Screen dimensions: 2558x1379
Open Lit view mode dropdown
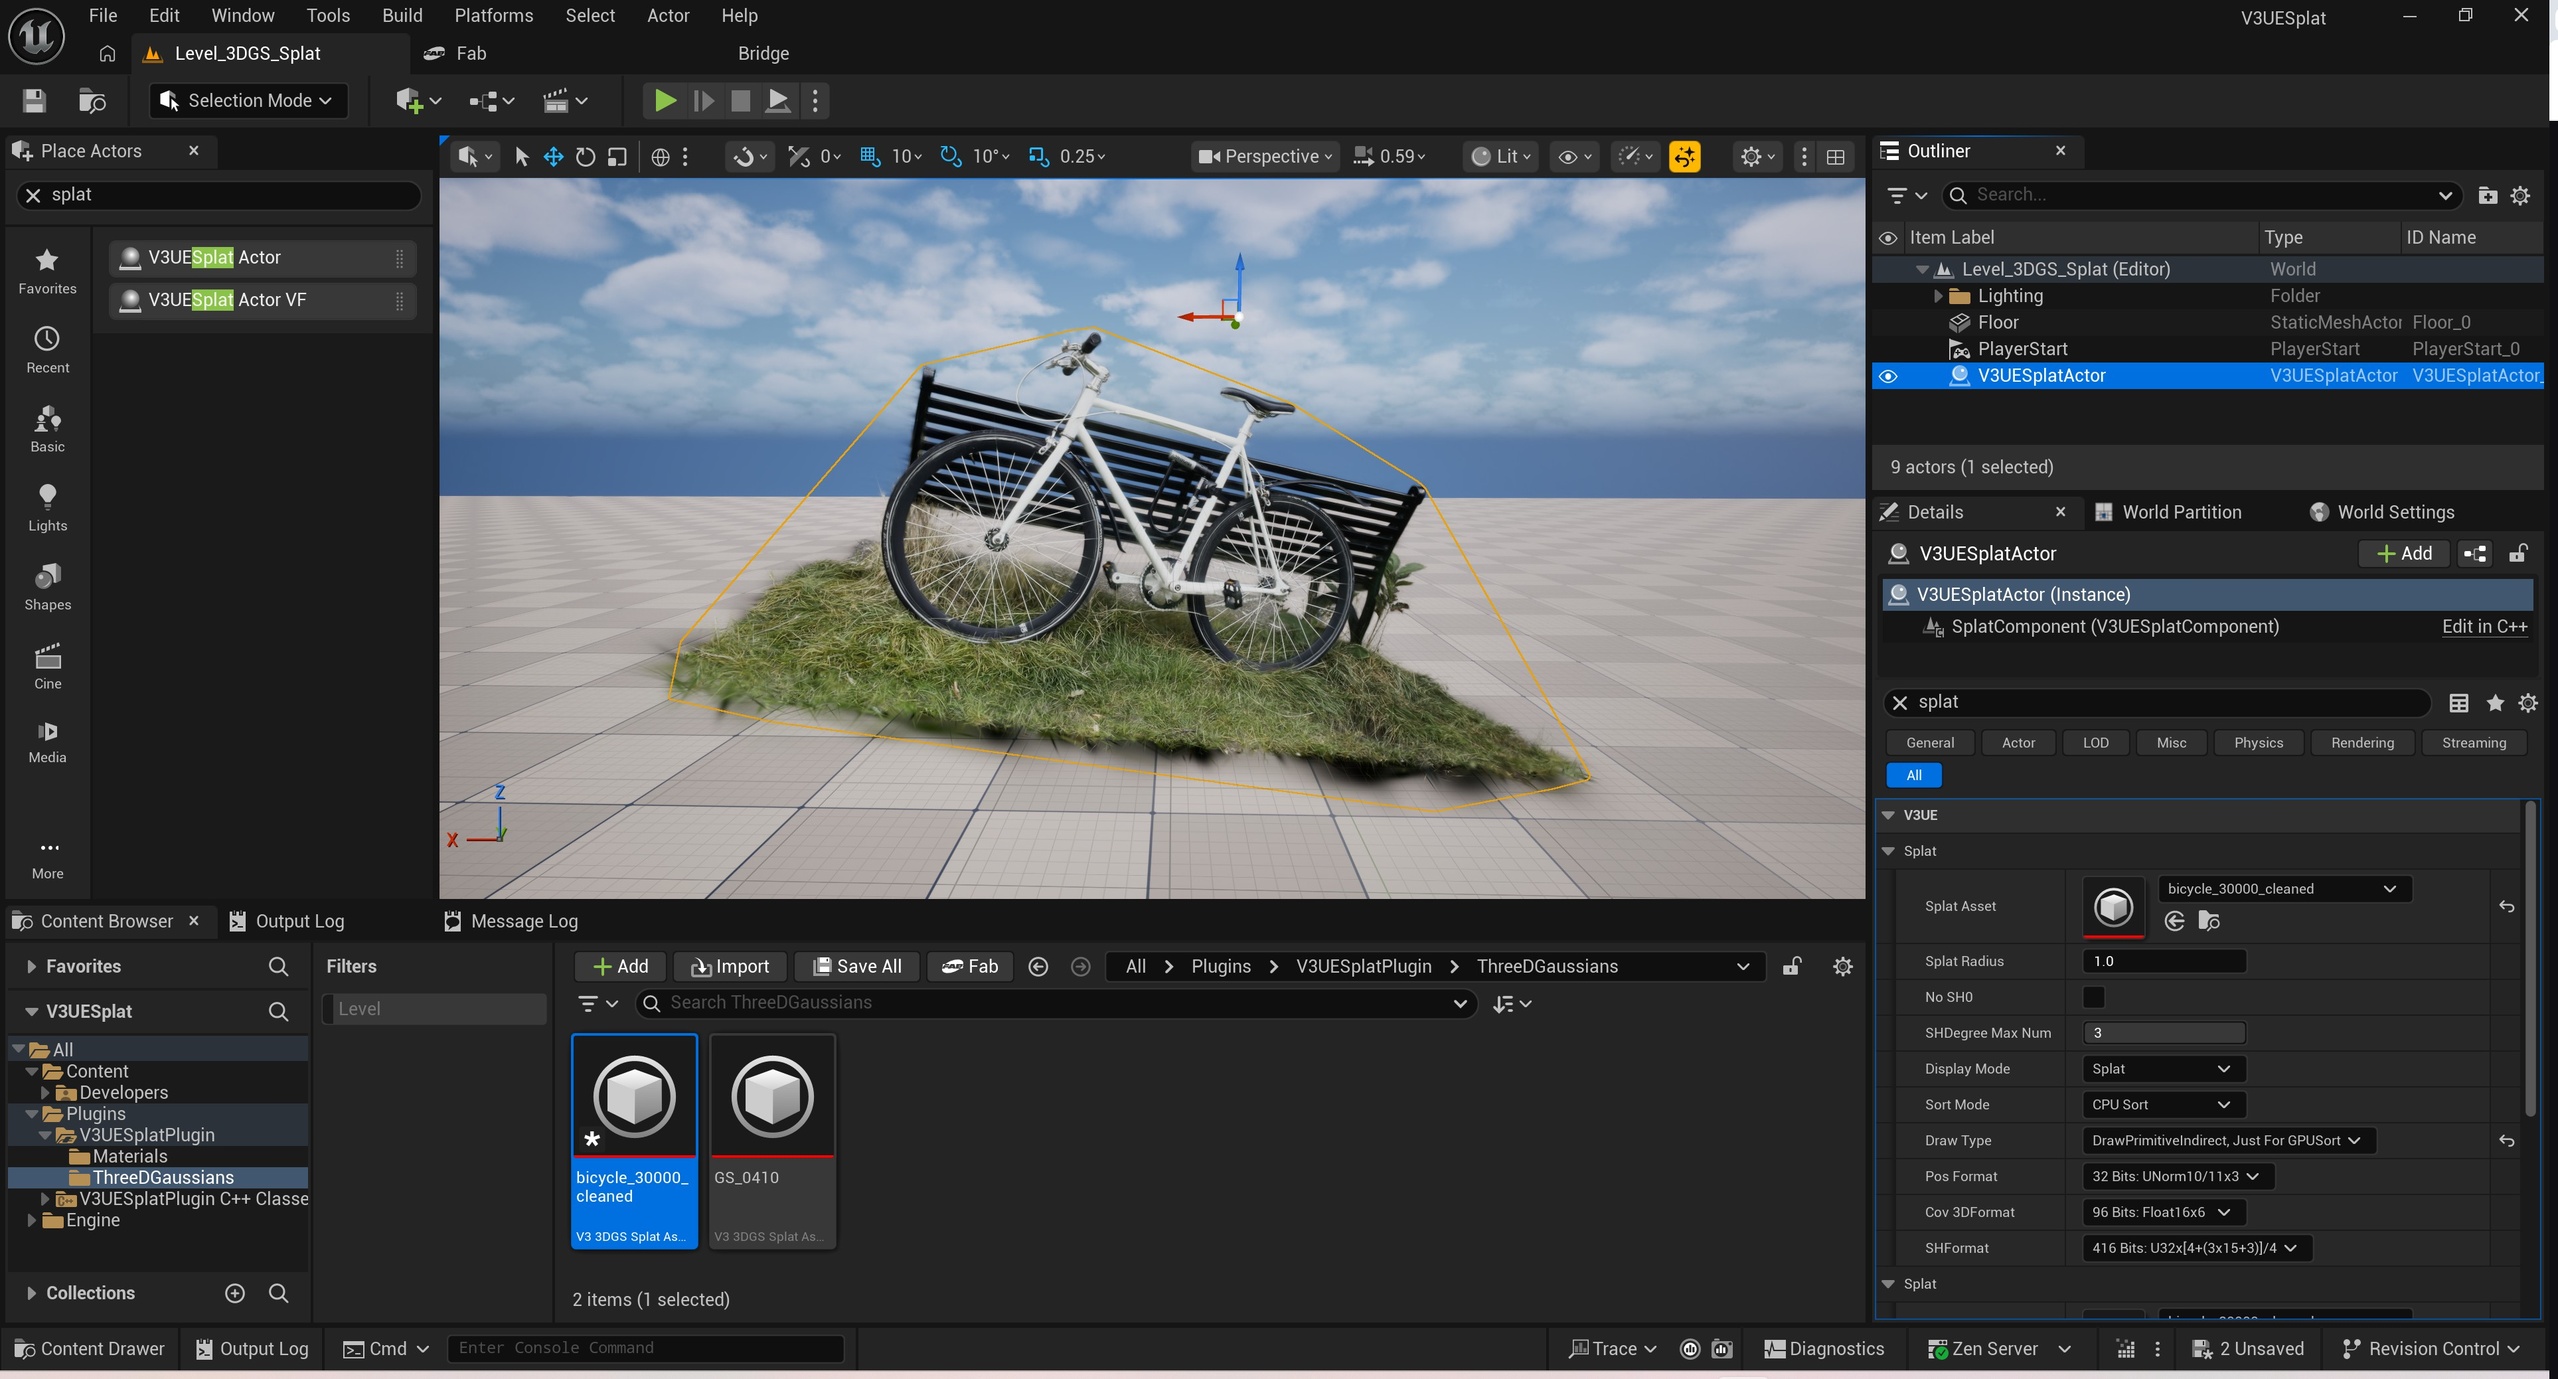[1500, 156]
